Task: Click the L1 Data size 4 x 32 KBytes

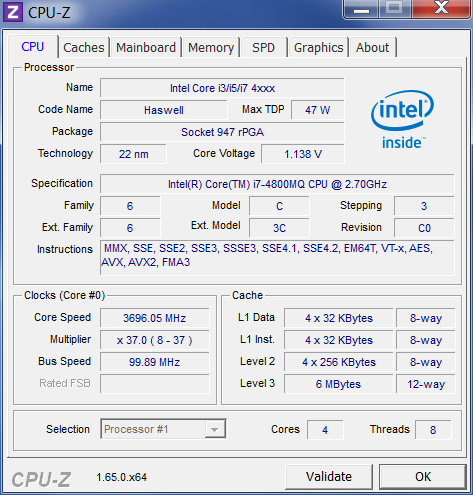Action: pyautogui.click(x=339, y=318)
